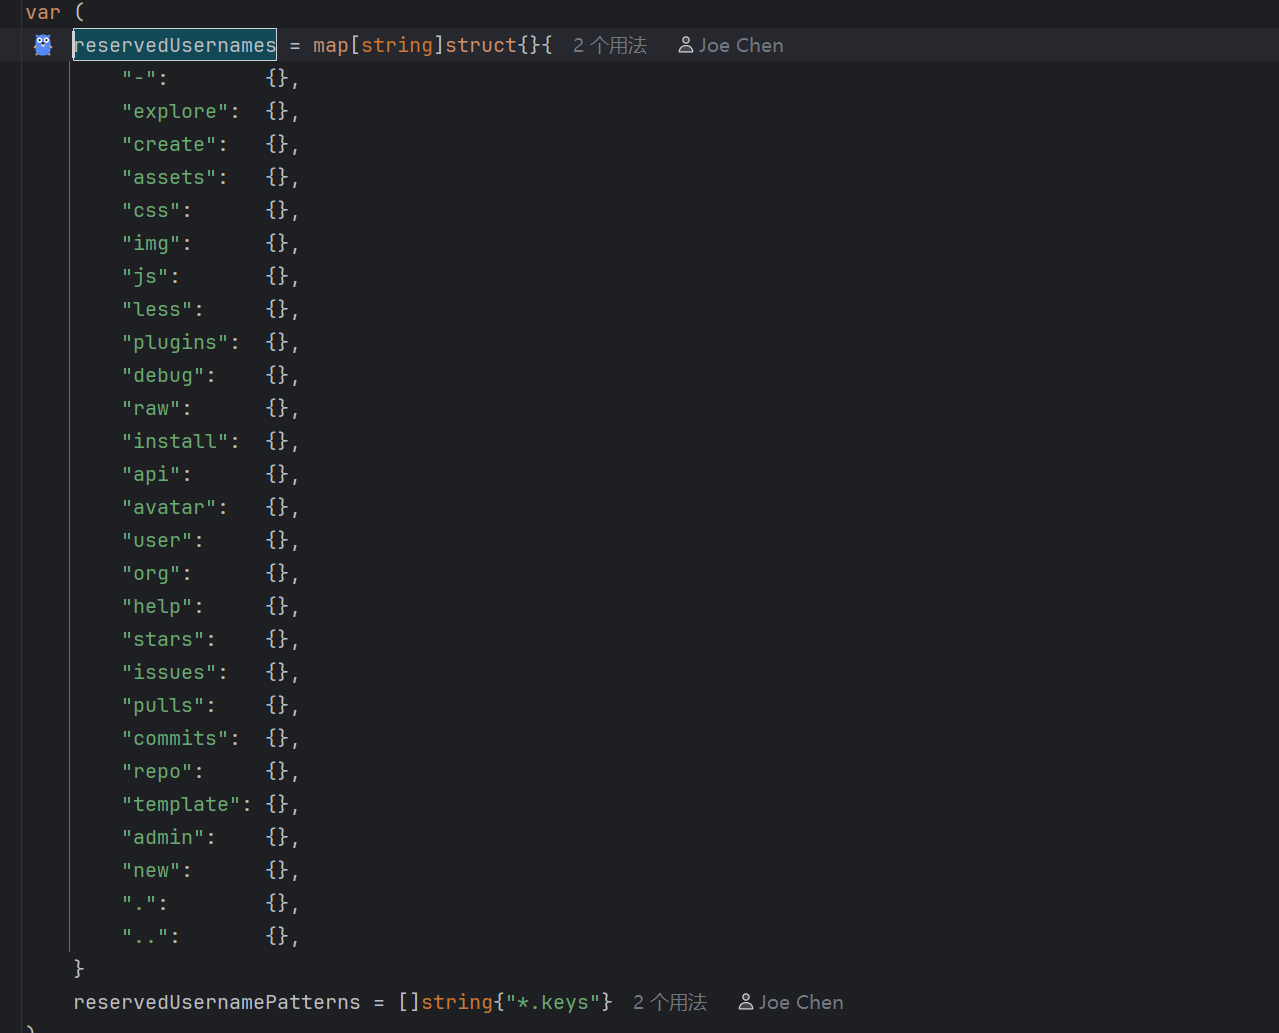1279x1033 pixels.
Task: Click the reservedUsernamePatterns variable name
Action: (217, 1002)
